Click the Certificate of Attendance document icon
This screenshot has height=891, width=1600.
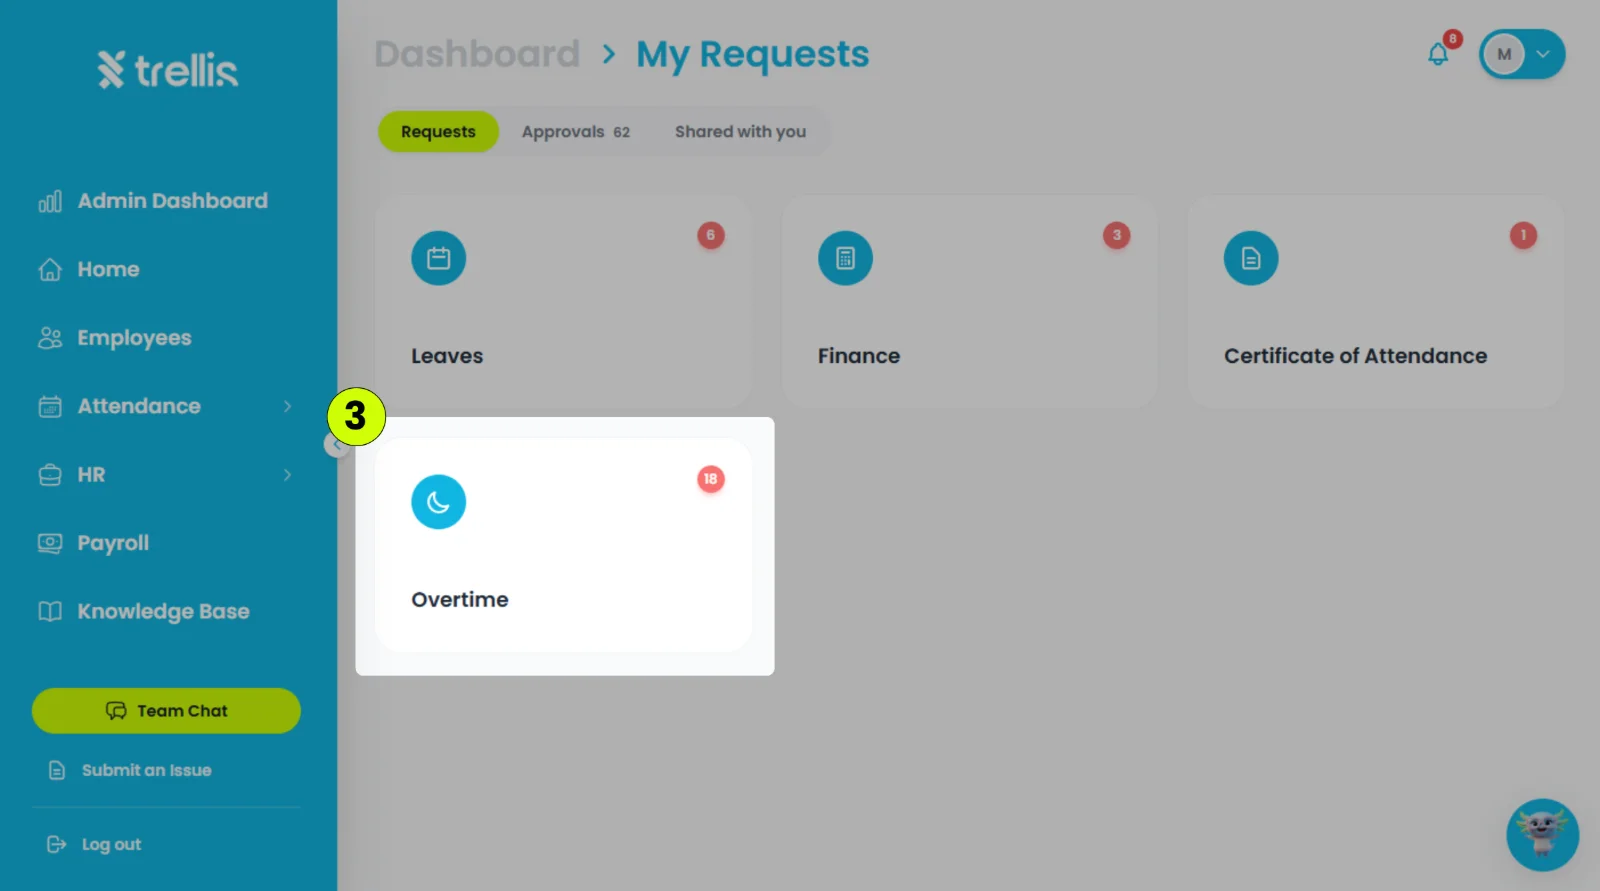[1251, 259]
